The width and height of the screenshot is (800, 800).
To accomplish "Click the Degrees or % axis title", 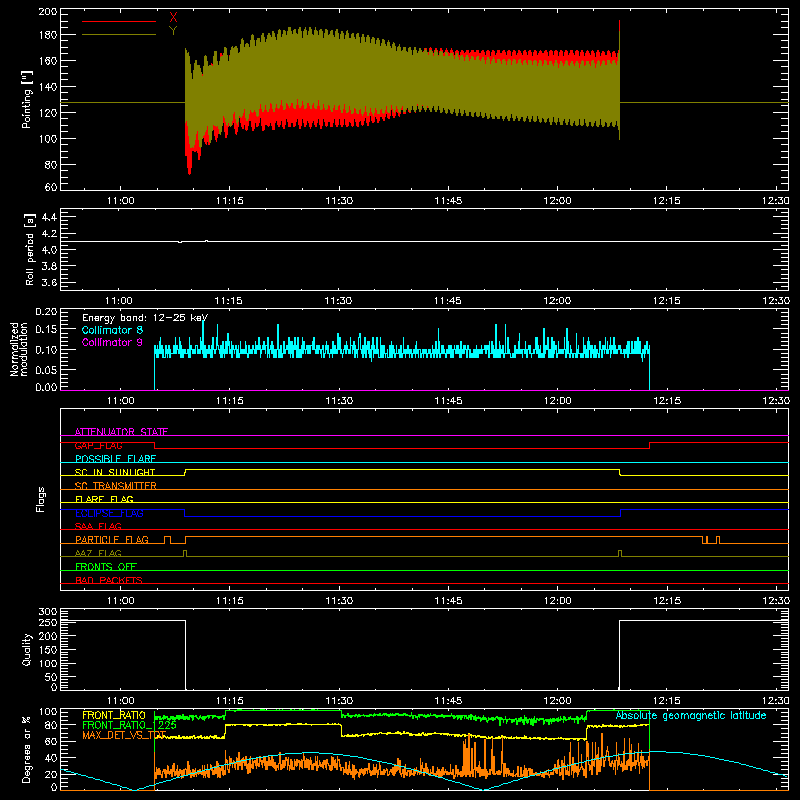I will point(27,749).
